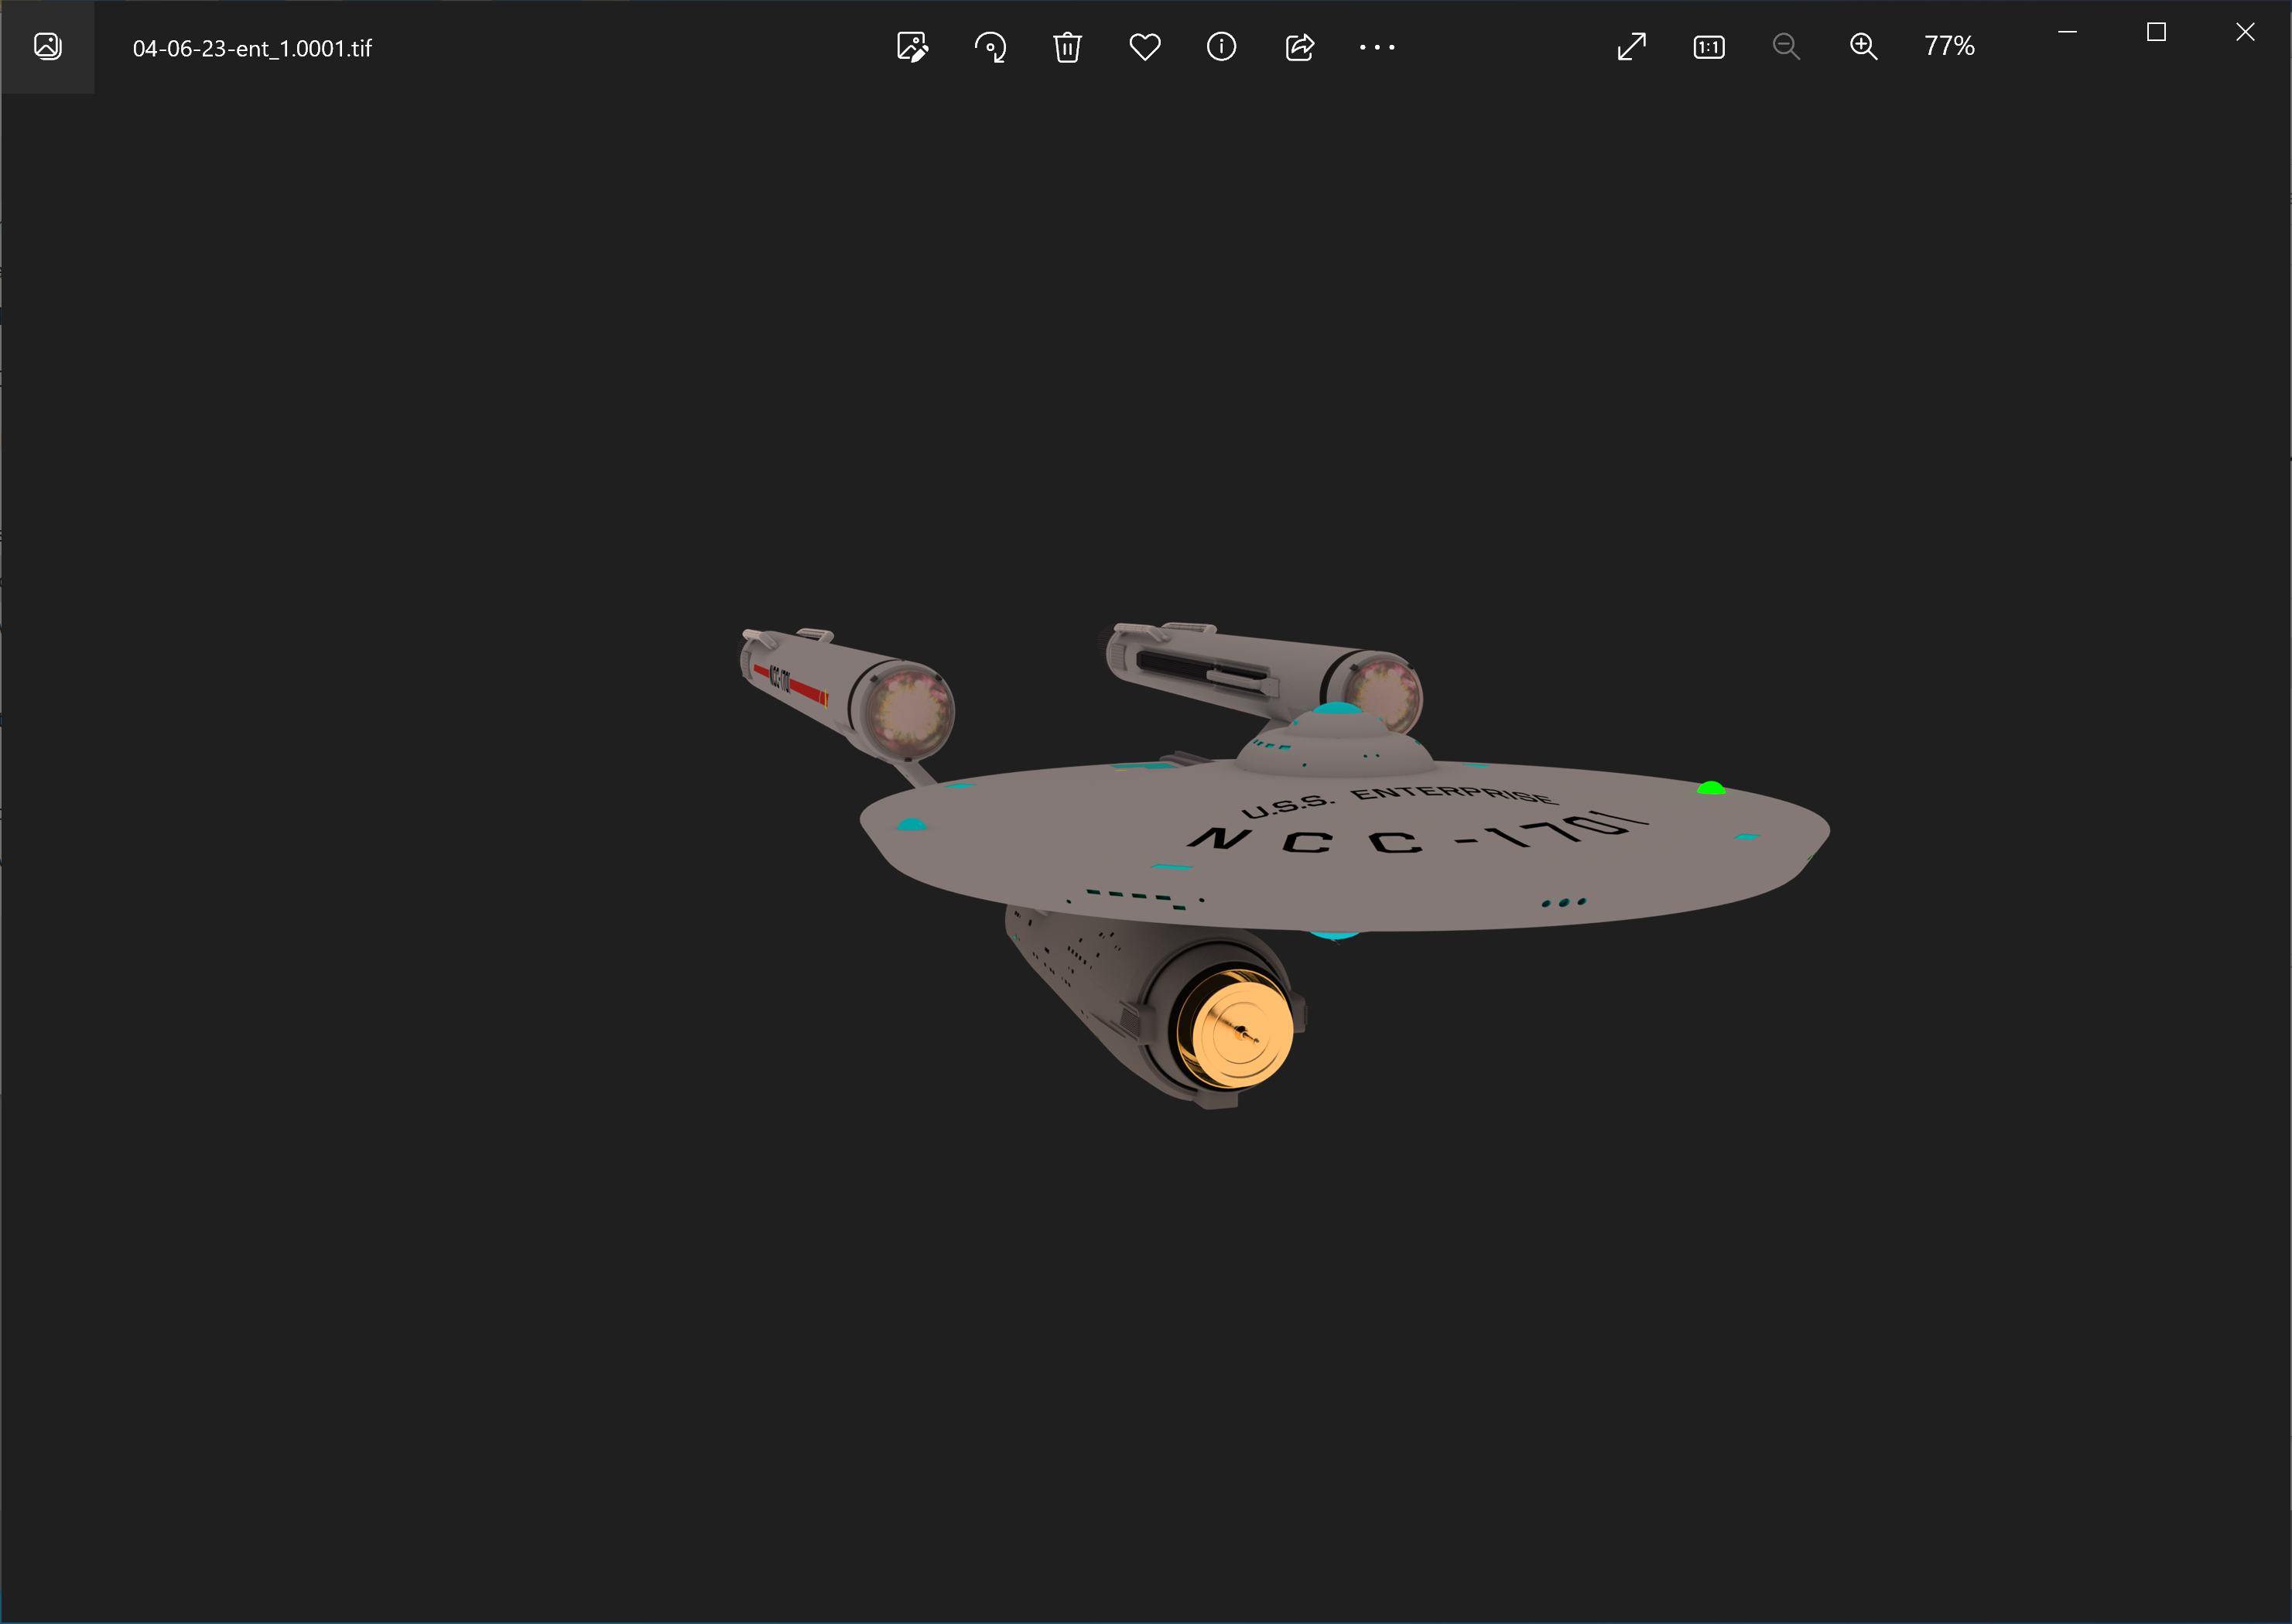Toggle favorite for this photo
The height and width of the screenshot is (1624, 2292).
tap(1144, 47)
